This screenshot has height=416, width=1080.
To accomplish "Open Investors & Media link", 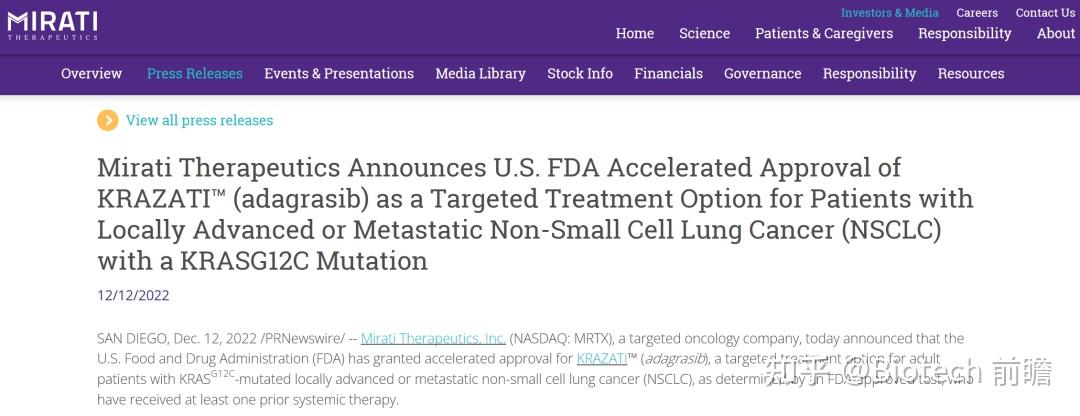I will tap(889, 13).
